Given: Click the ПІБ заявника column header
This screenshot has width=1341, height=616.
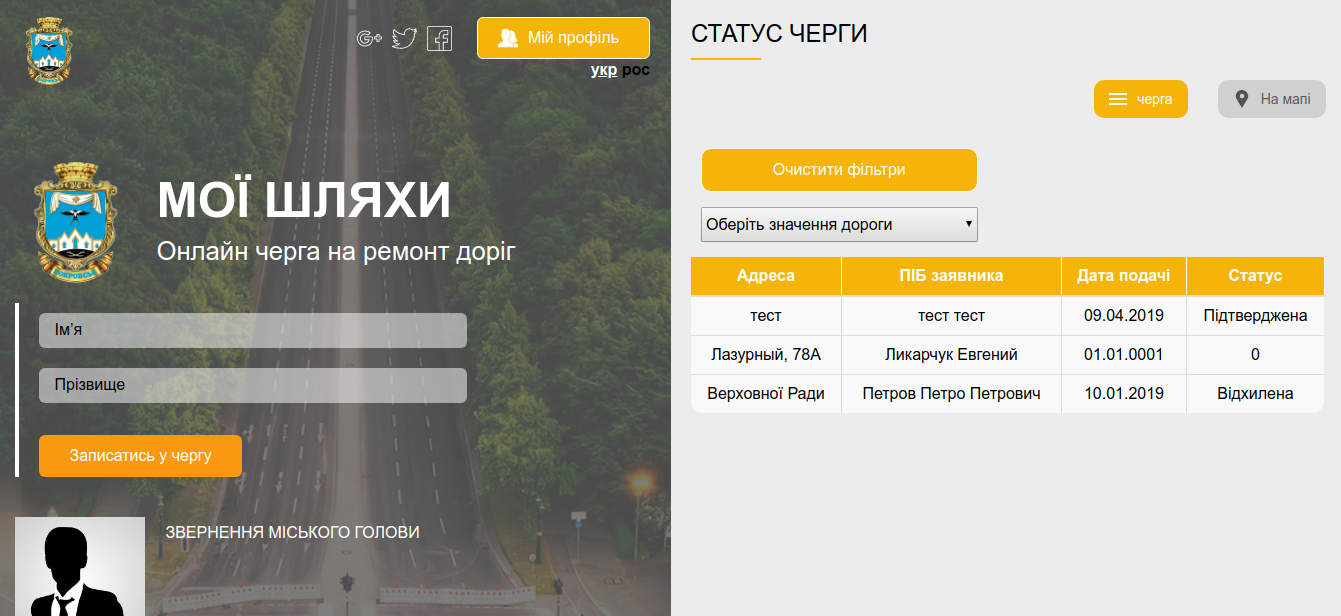Looking at the screenshot, I should tap(951, 276).
